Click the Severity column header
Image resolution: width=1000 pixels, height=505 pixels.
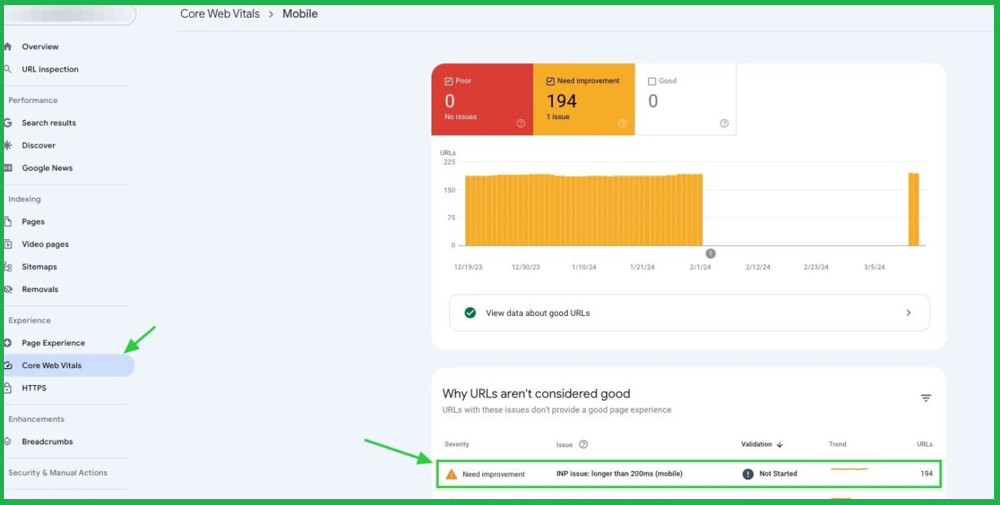click(457, 444)
